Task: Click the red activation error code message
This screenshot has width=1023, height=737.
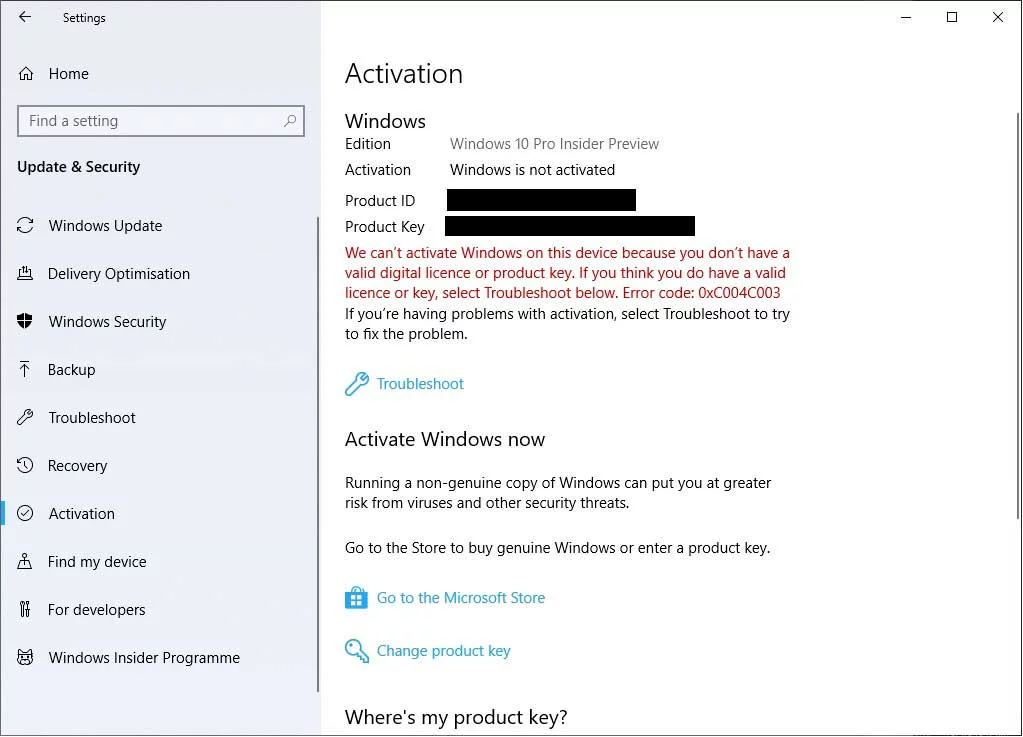Action: [567, 273]
